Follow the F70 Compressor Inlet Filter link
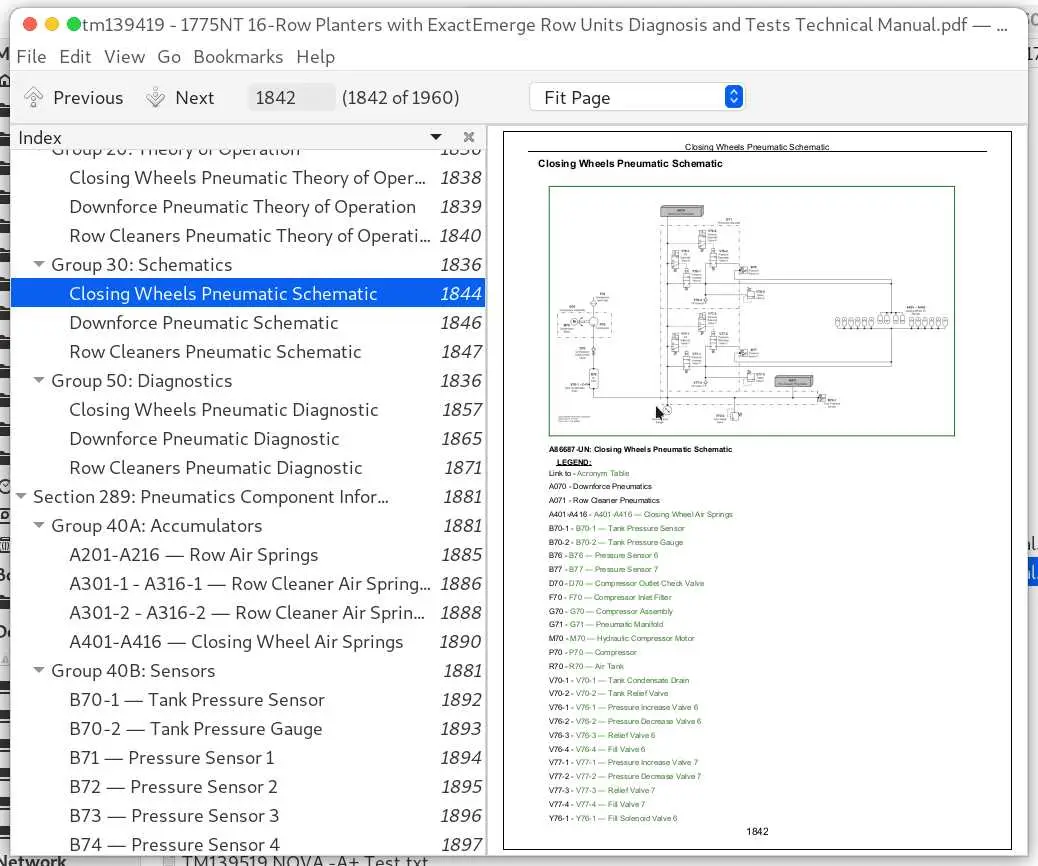 tap(620, 597)
